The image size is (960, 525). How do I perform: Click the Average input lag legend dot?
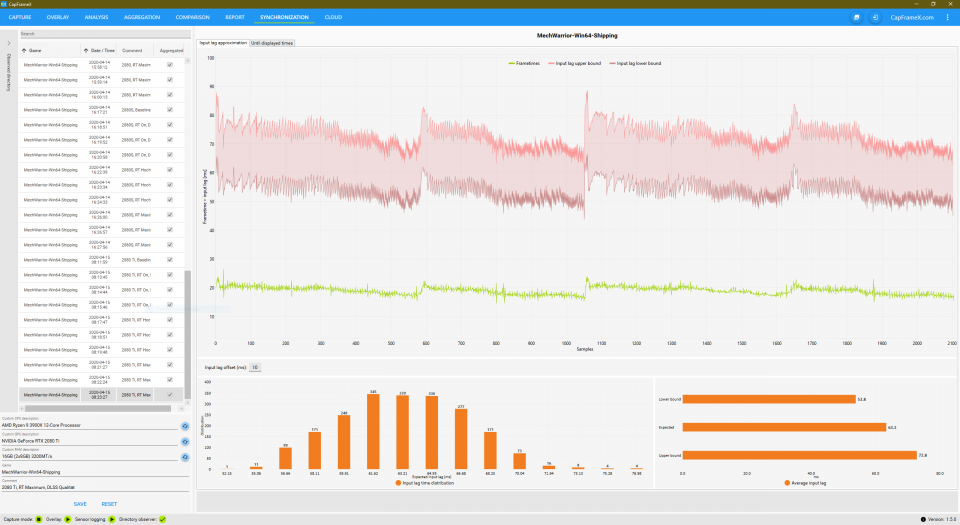[787, 483]
